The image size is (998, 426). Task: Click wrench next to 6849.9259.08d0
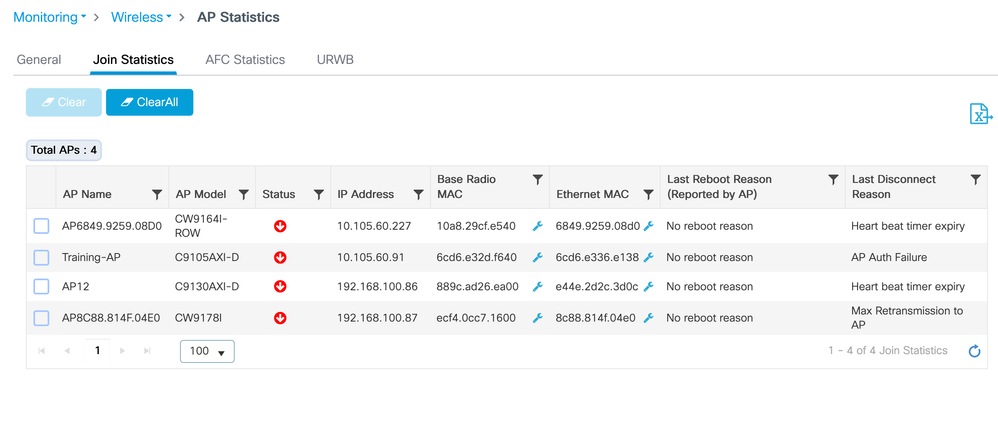(x=649, y=226)
